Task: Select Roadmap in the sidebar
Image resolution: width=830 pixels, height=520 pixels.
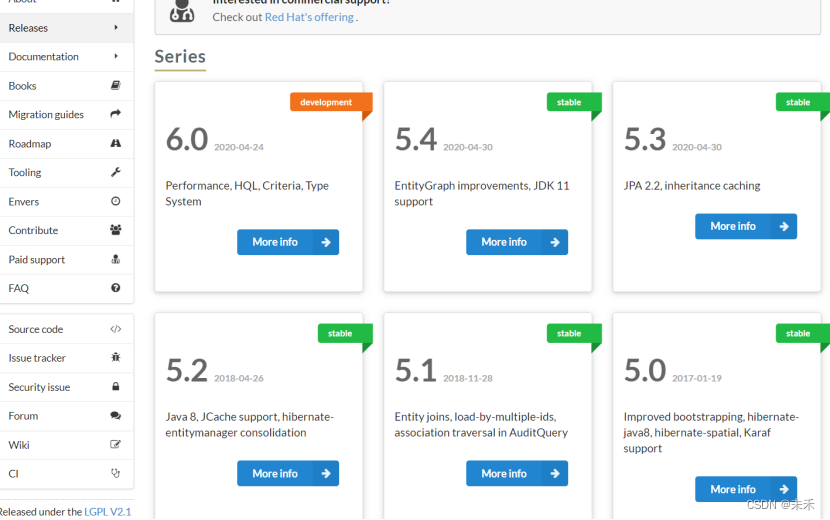Action: [x=67, y=144]
